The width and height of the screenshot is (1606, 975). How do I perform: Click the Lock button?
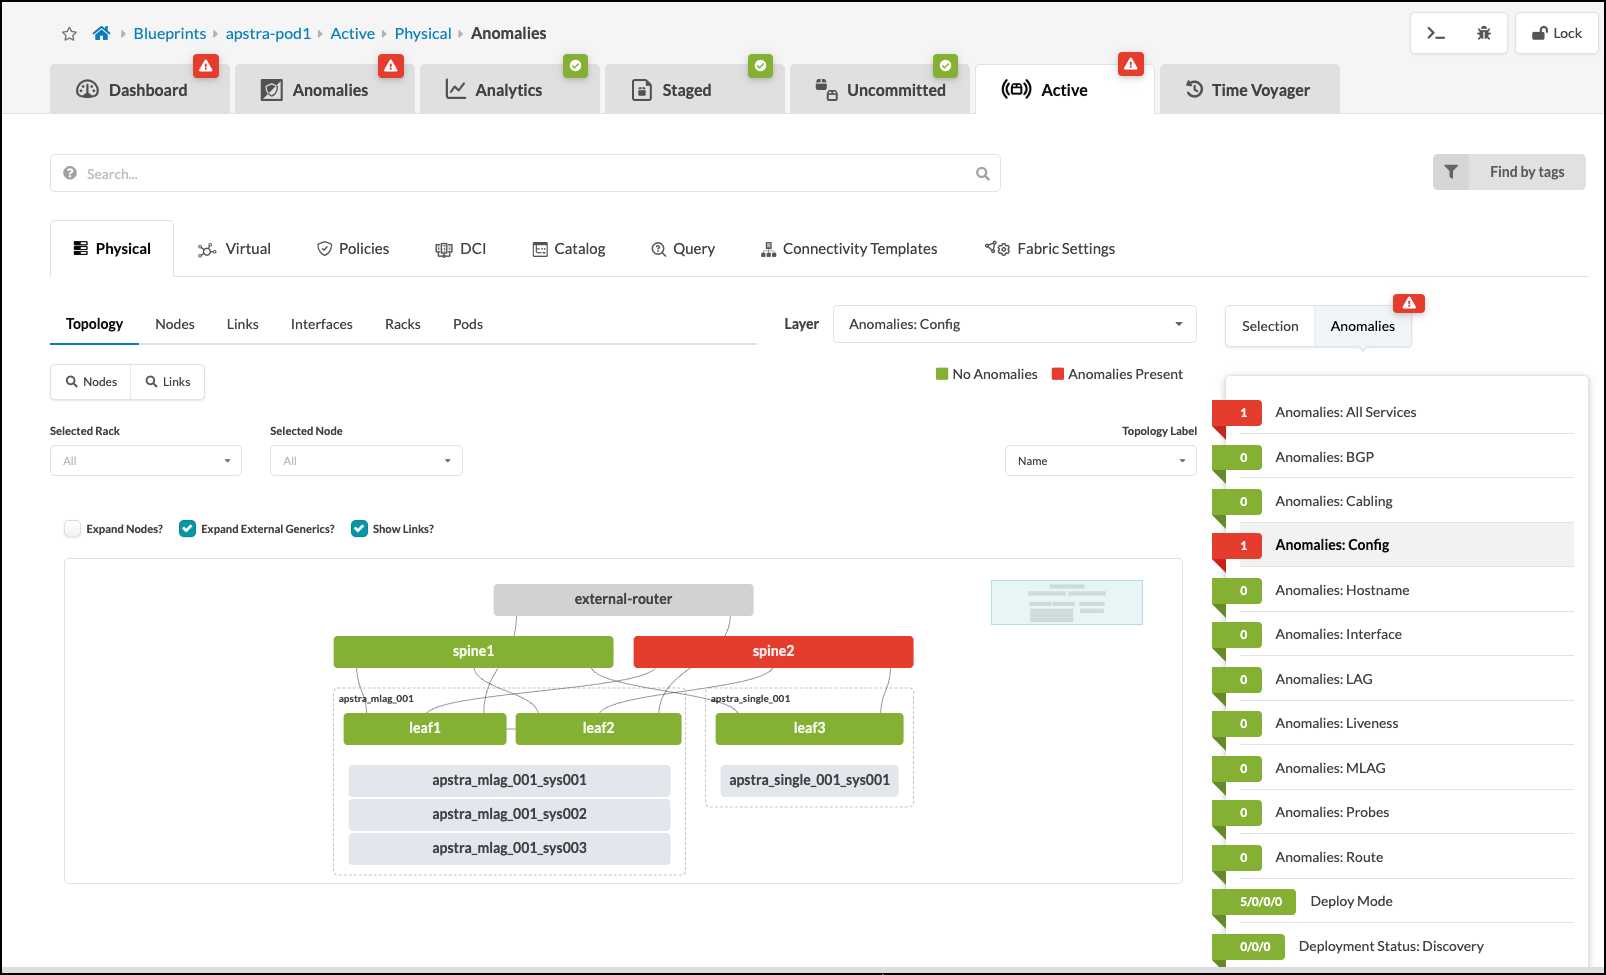point(1556,34)
